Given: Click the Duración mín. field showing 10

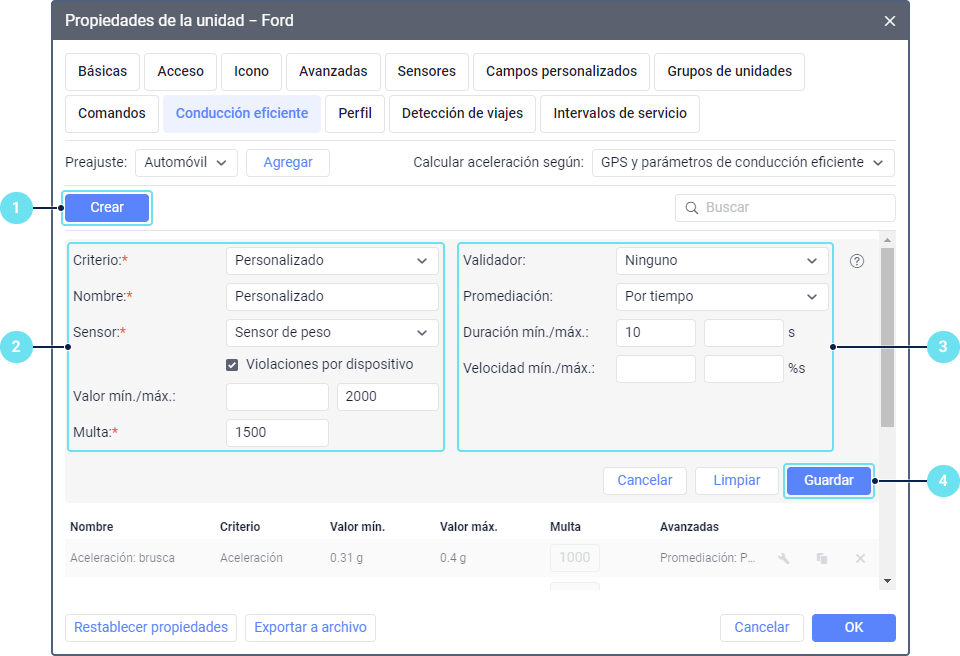Looking at the screenshot, I should coord(656,333).
